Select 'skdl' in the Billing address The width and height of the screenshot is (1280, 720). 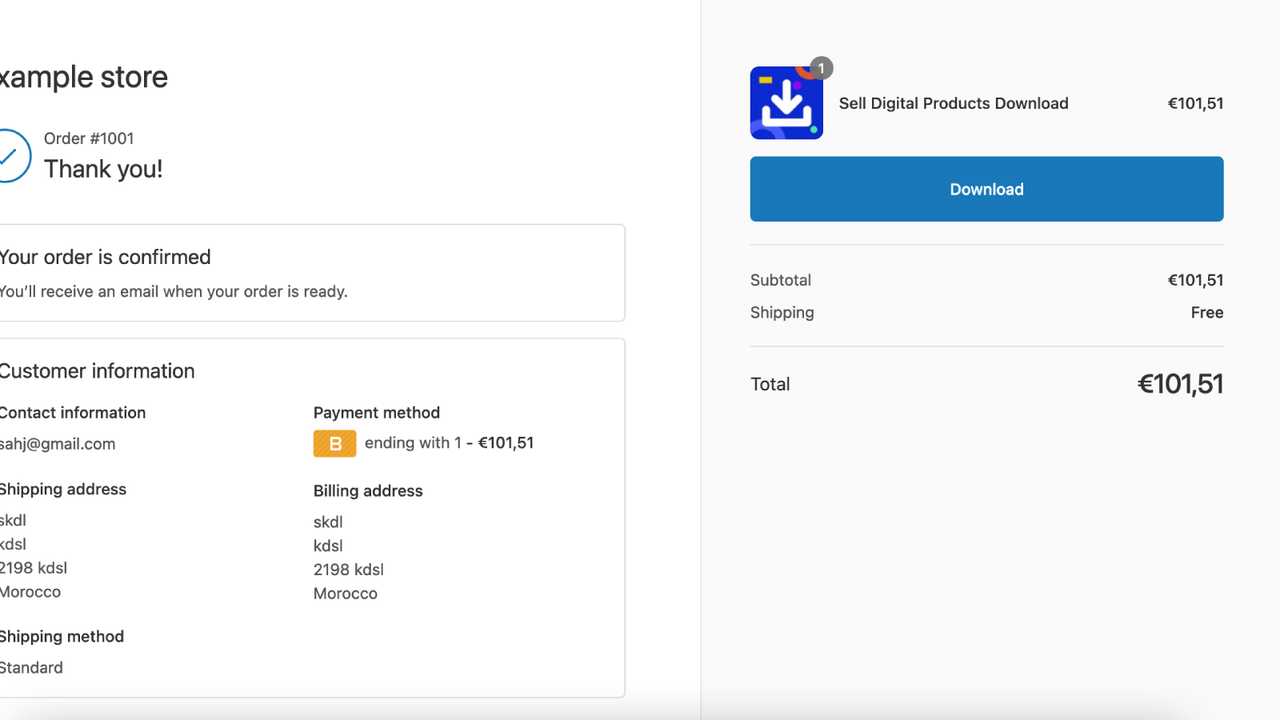328,522
